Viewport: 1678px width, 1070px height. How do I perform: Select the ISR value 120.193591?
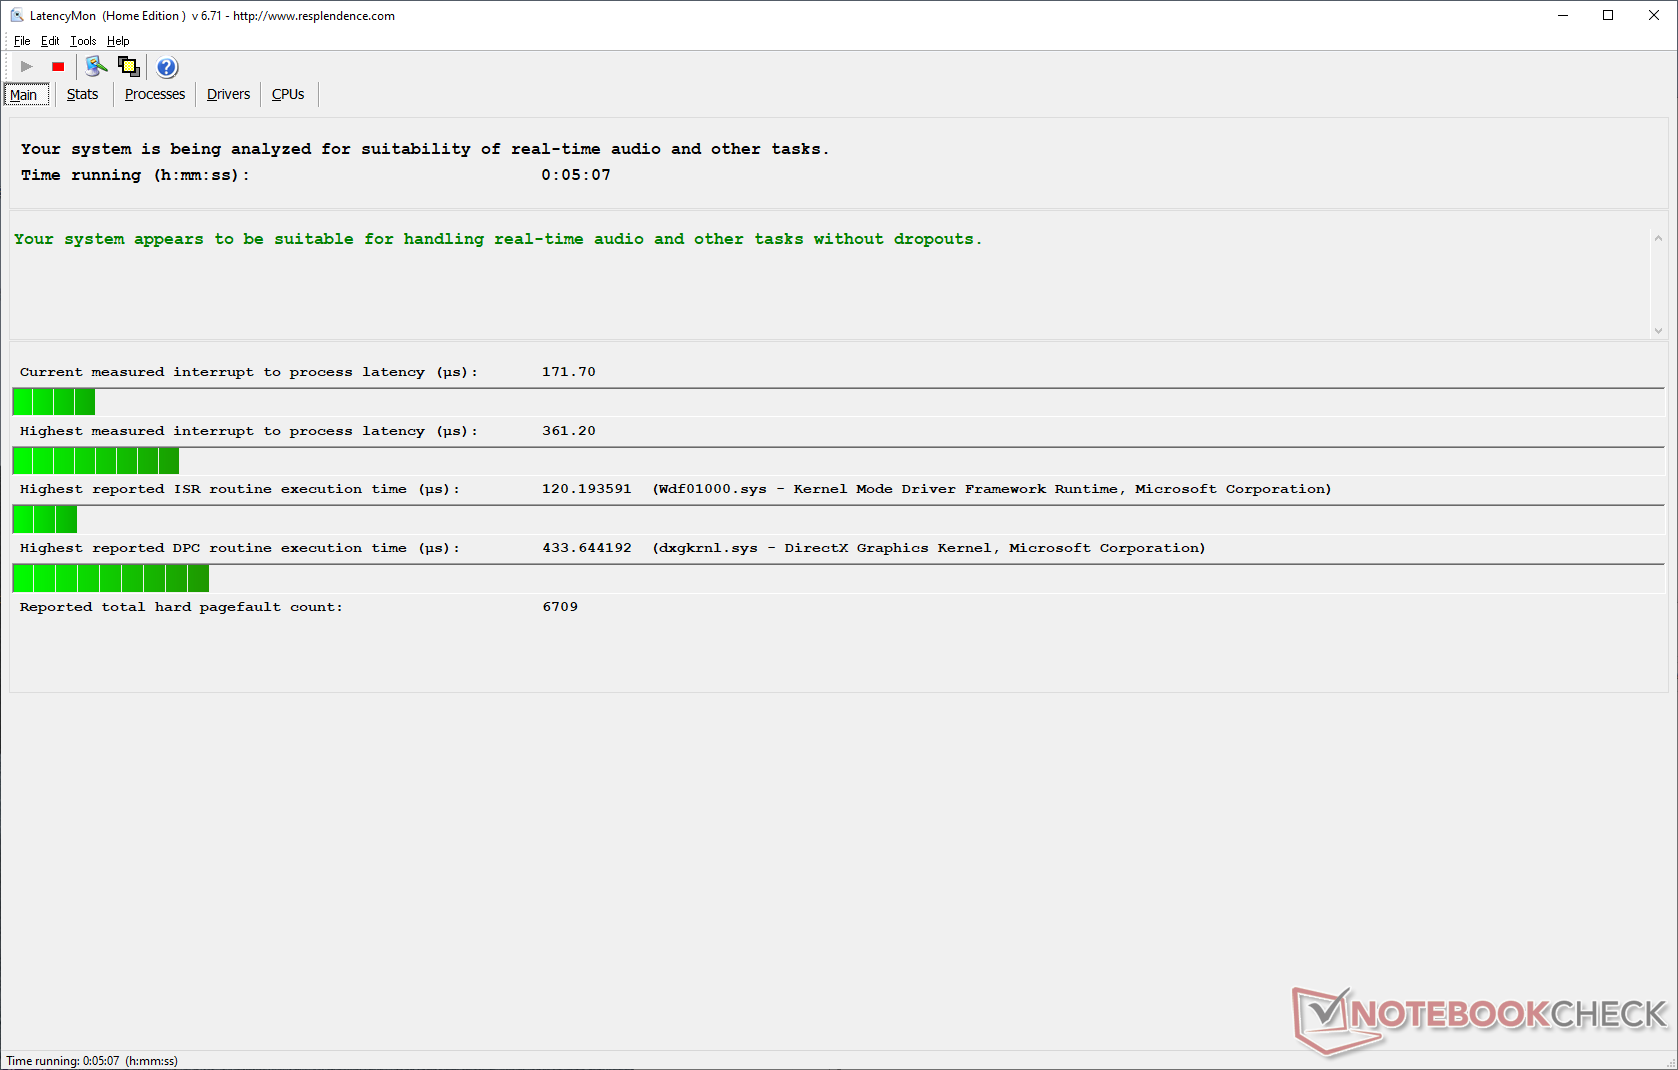pyautogui.click(x=587, y=489)
